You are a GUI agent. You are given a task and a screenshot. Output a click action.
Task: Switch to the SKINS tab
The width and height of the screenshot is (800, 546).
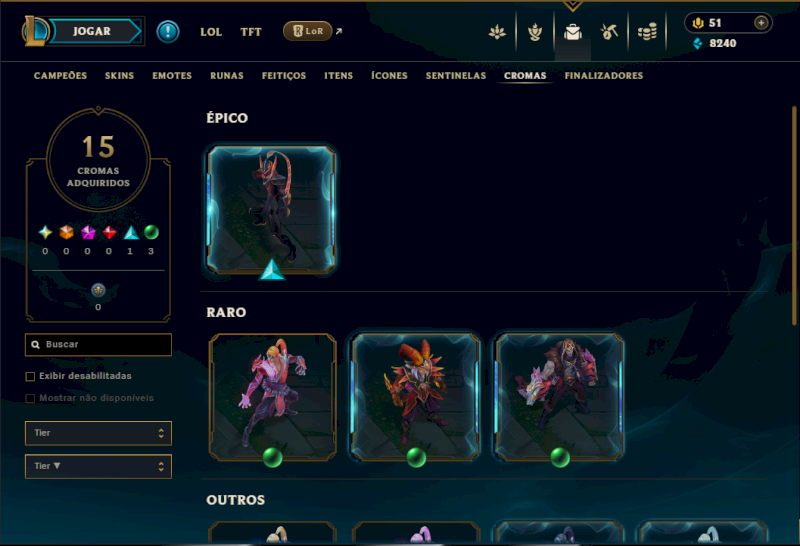119,76
